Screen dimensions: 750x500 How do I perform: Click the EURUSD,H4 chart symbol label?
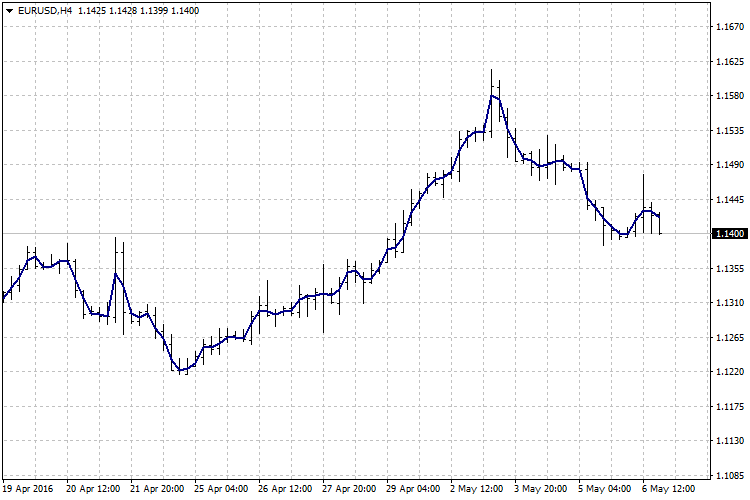click(44, 11)
